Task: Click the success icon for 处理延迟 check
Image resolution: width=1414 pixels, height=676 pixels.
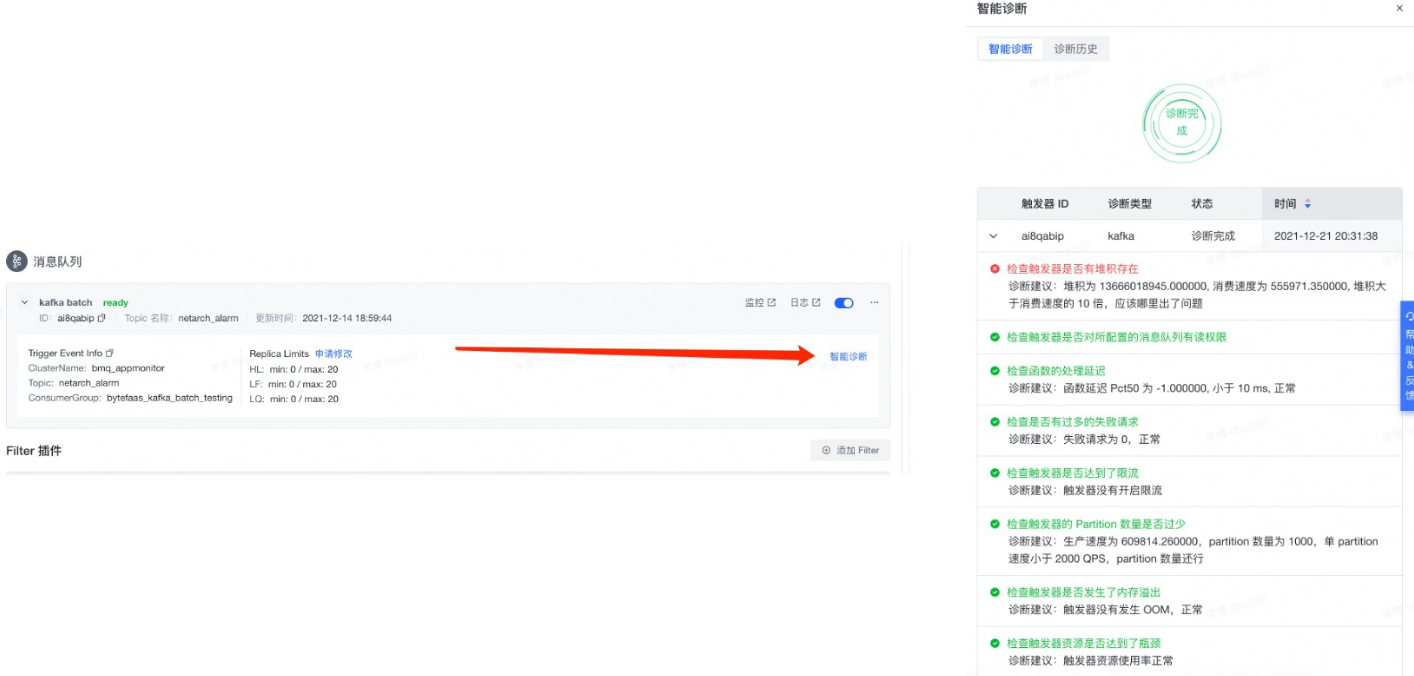Action: pyautogui.click(x=994, y=371)
